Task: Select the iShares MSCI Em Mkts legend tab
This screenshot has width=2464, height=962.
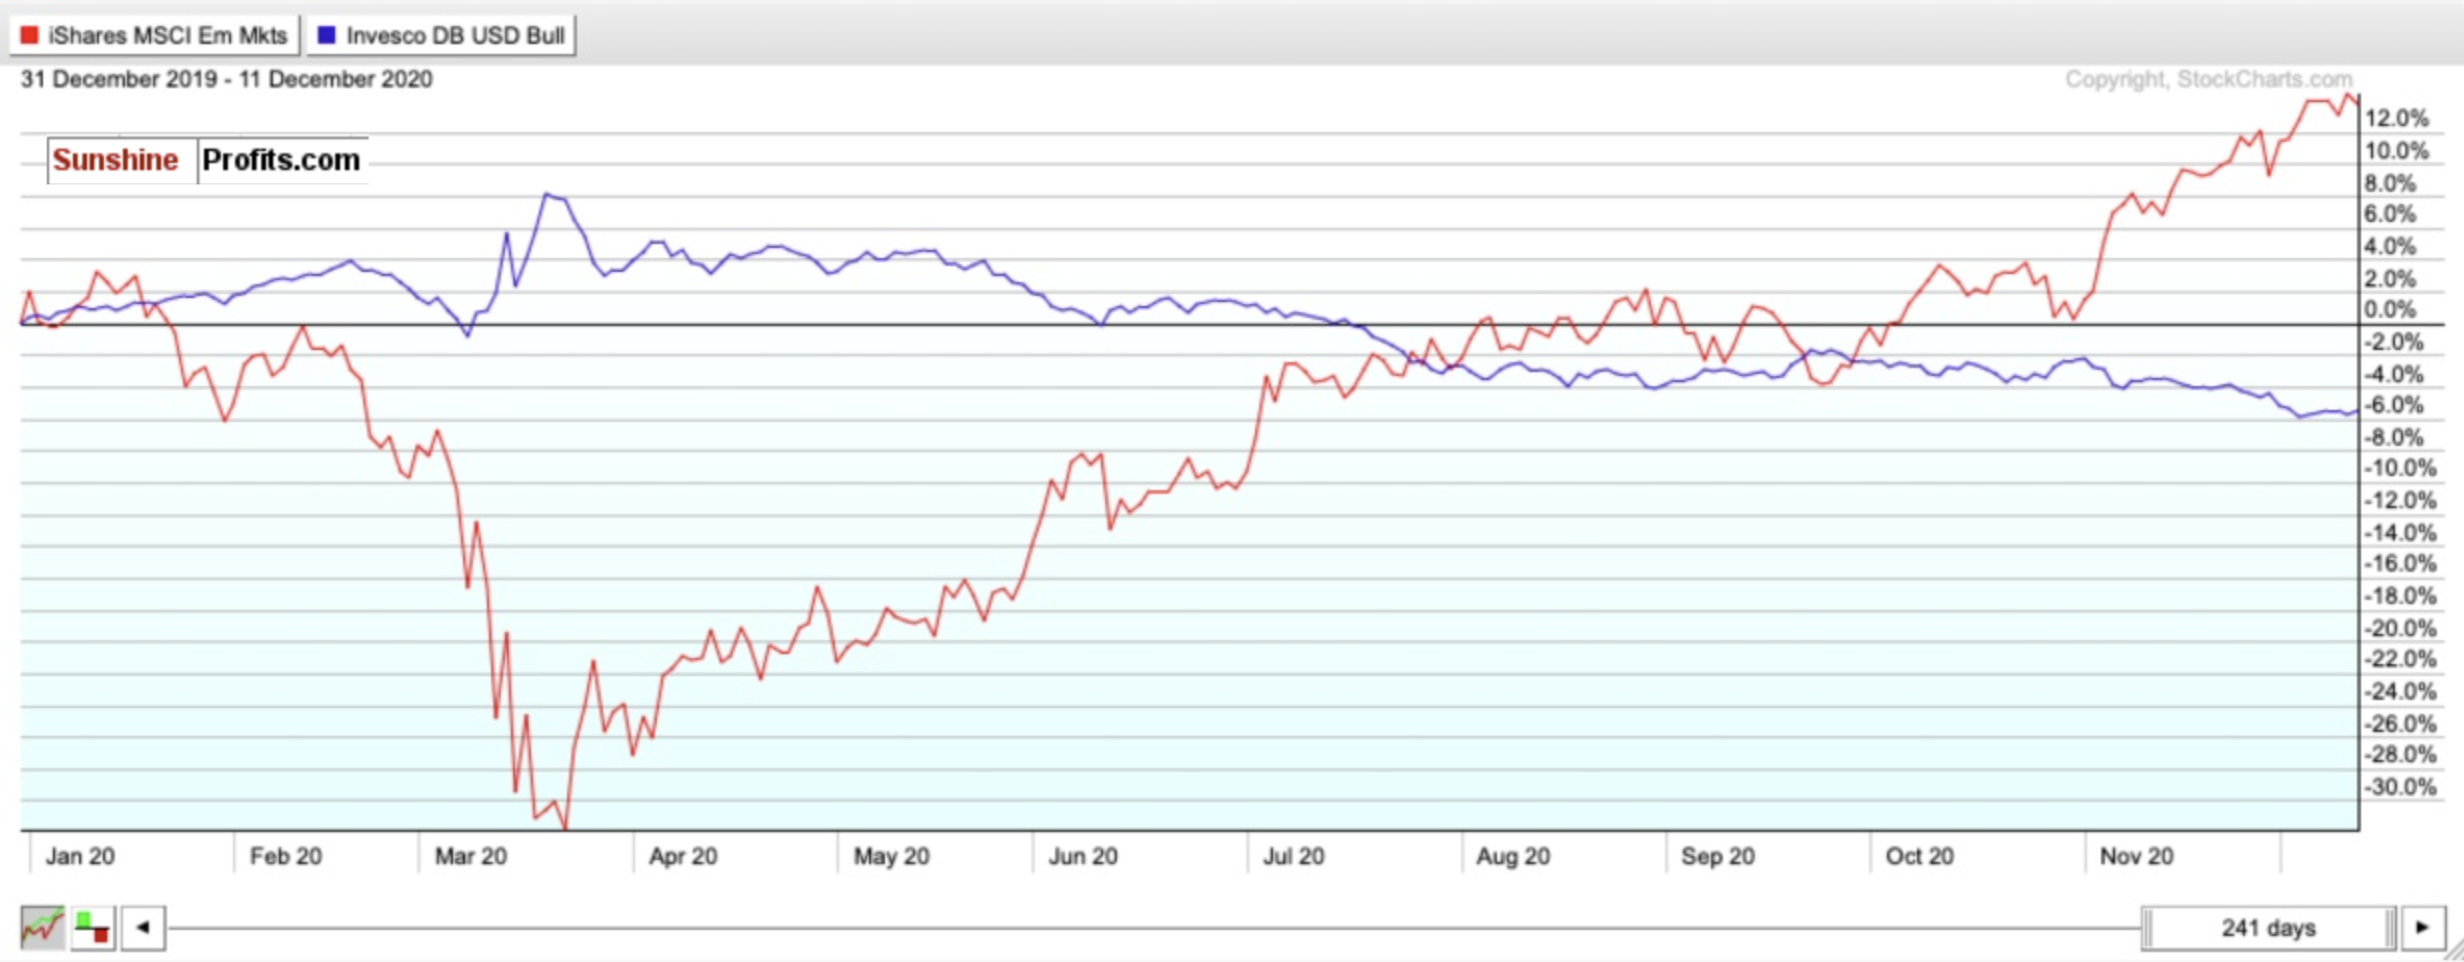Action: click(x=154, y=36)
